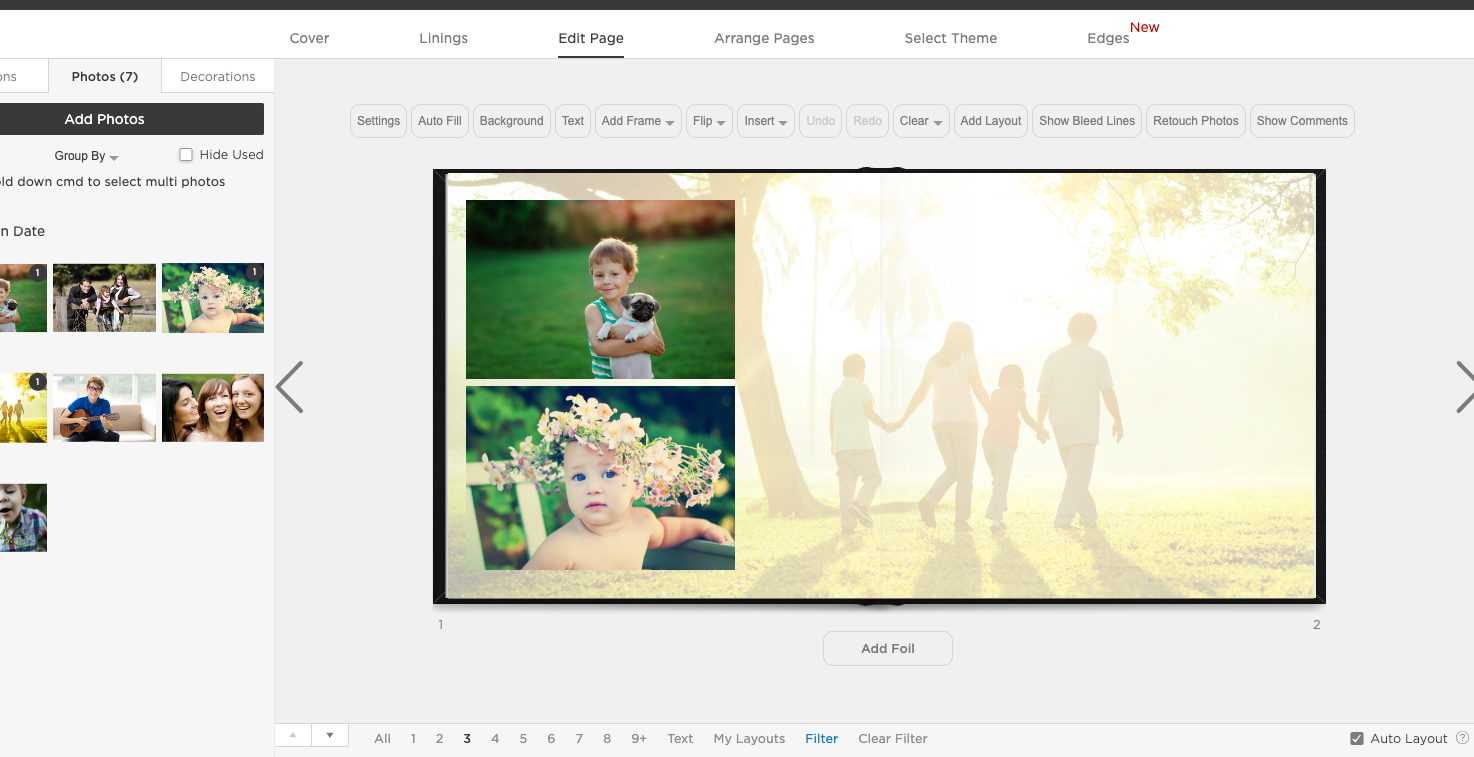Toggle the Hide Used checkbox
The width and height of the screenshot is (1474, 757).
(186, 155)
